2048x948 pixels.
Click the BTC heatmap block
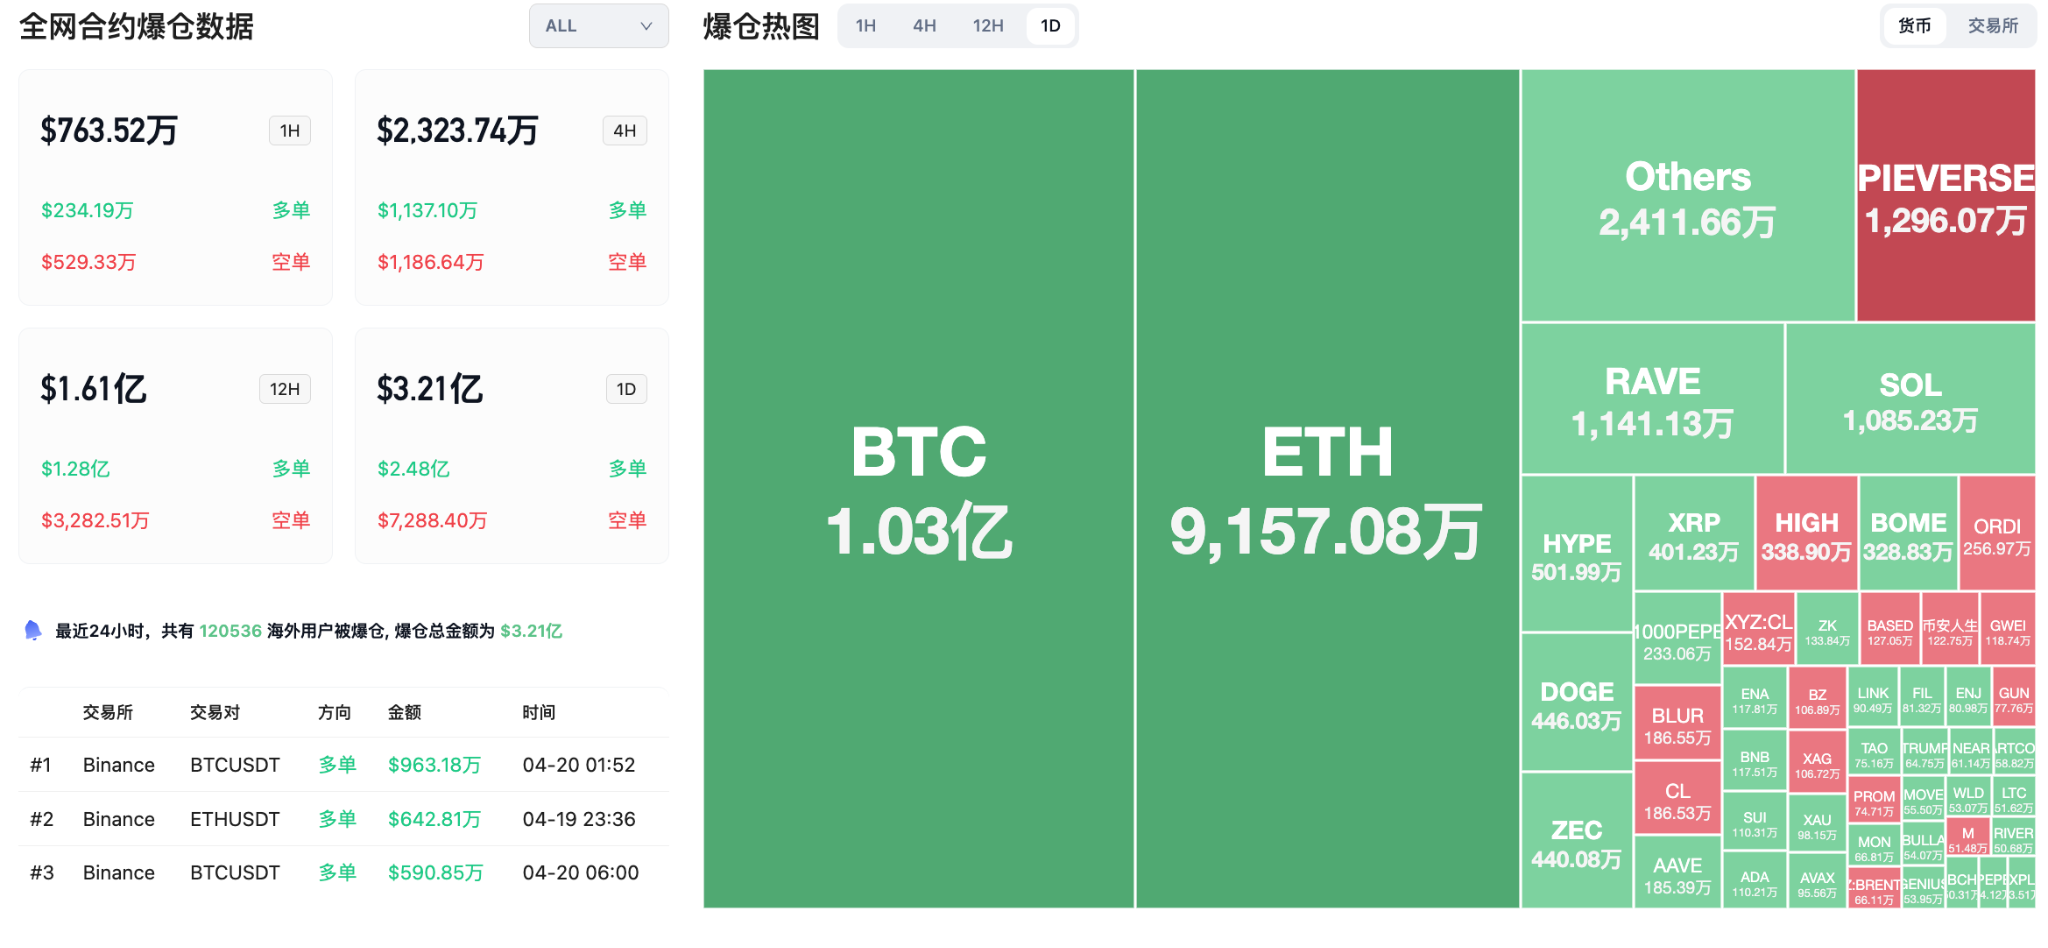918,488
